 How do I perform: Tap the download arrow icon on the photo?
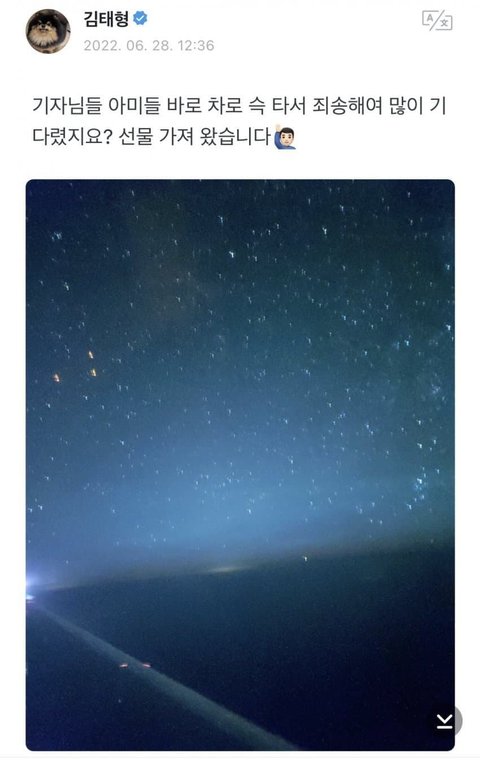(x=444, y=721)
